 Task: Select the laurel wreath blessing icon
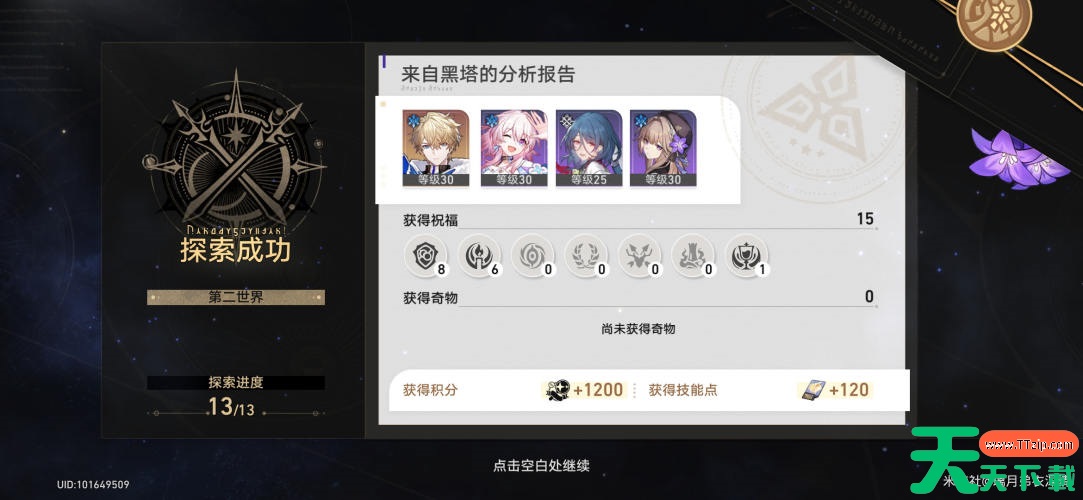tap(586, 256)
